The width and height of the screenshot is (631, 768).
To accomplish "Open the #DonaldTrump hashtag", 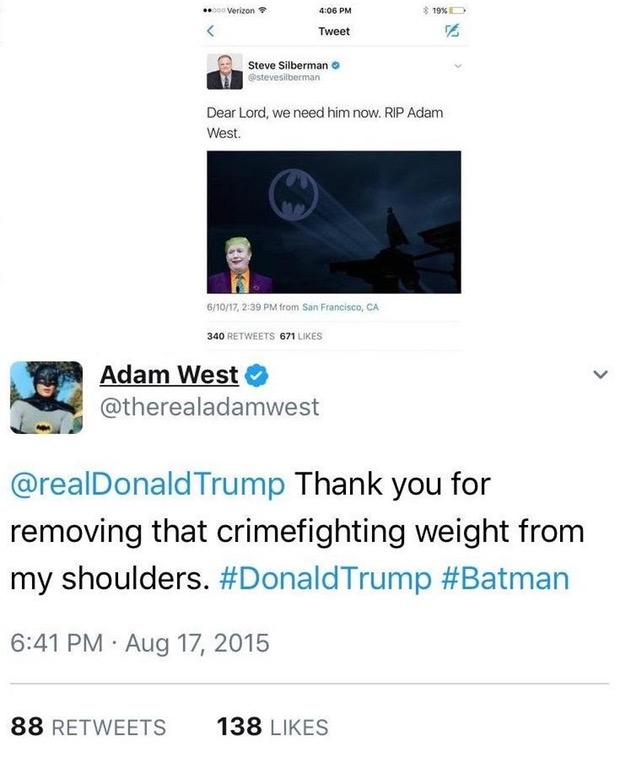I will click(x=326, y=578).
